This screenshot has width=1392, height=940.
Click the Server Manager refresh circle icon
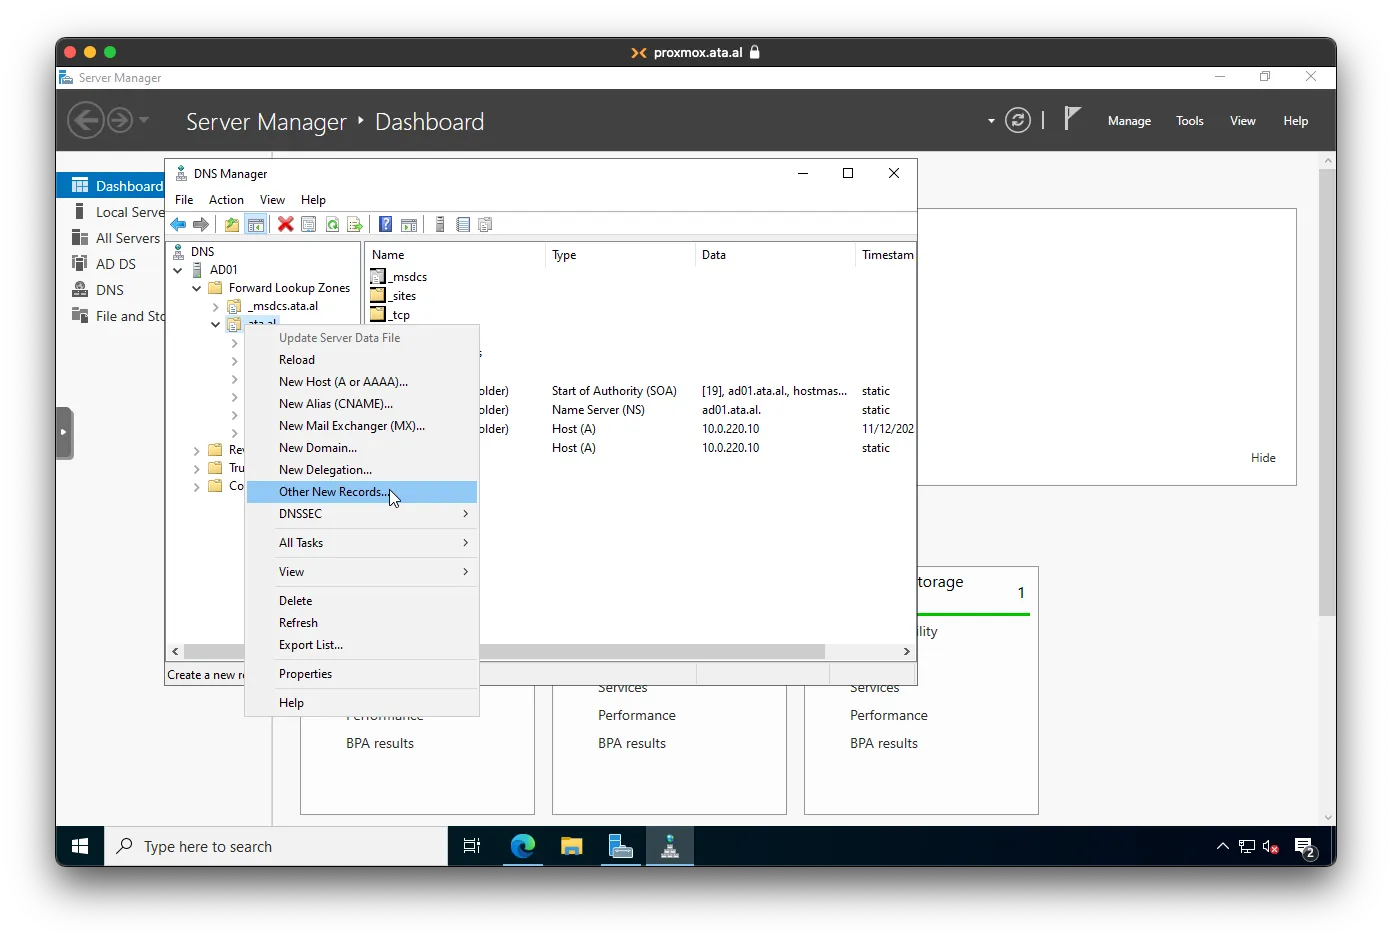[1018, 121]
